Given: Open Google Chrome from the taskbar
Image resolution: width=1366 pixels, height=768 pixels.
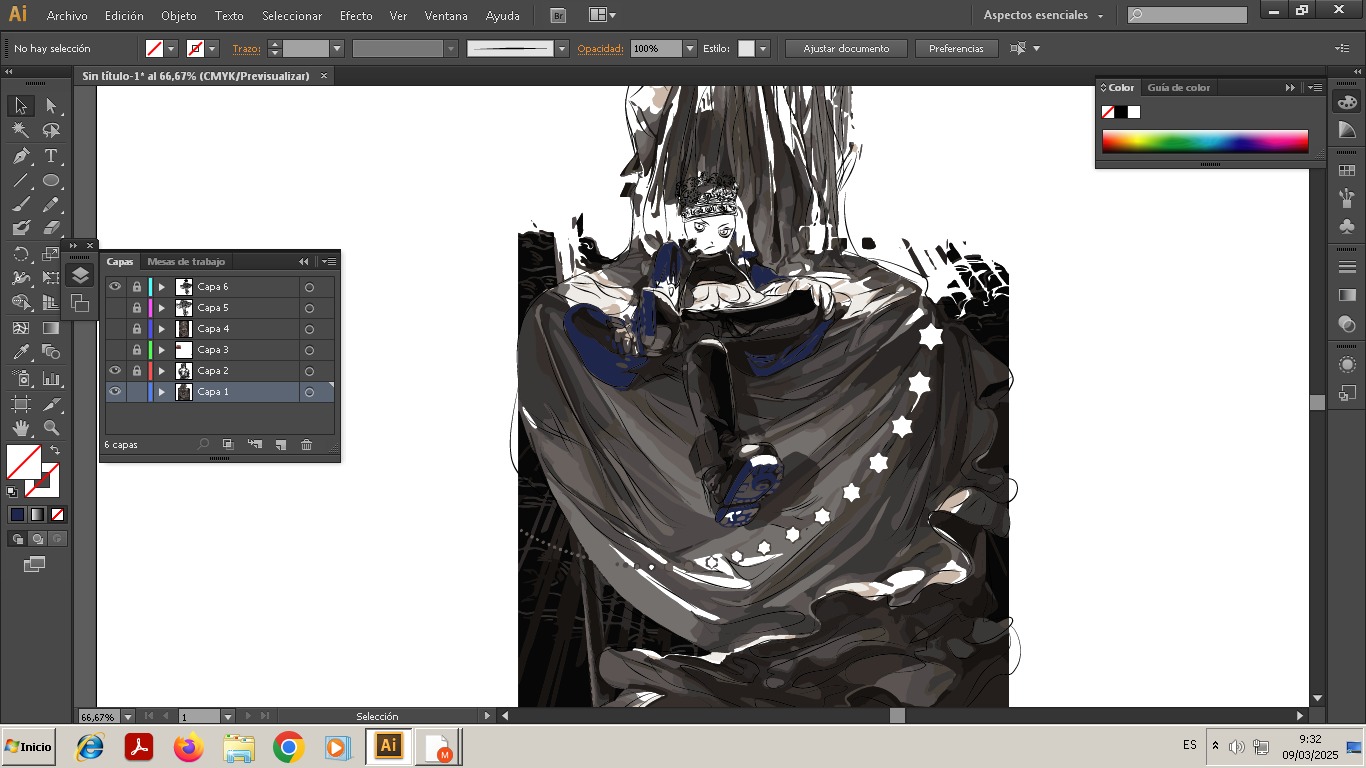Looking at the screenshot, I should coord(288,747).
